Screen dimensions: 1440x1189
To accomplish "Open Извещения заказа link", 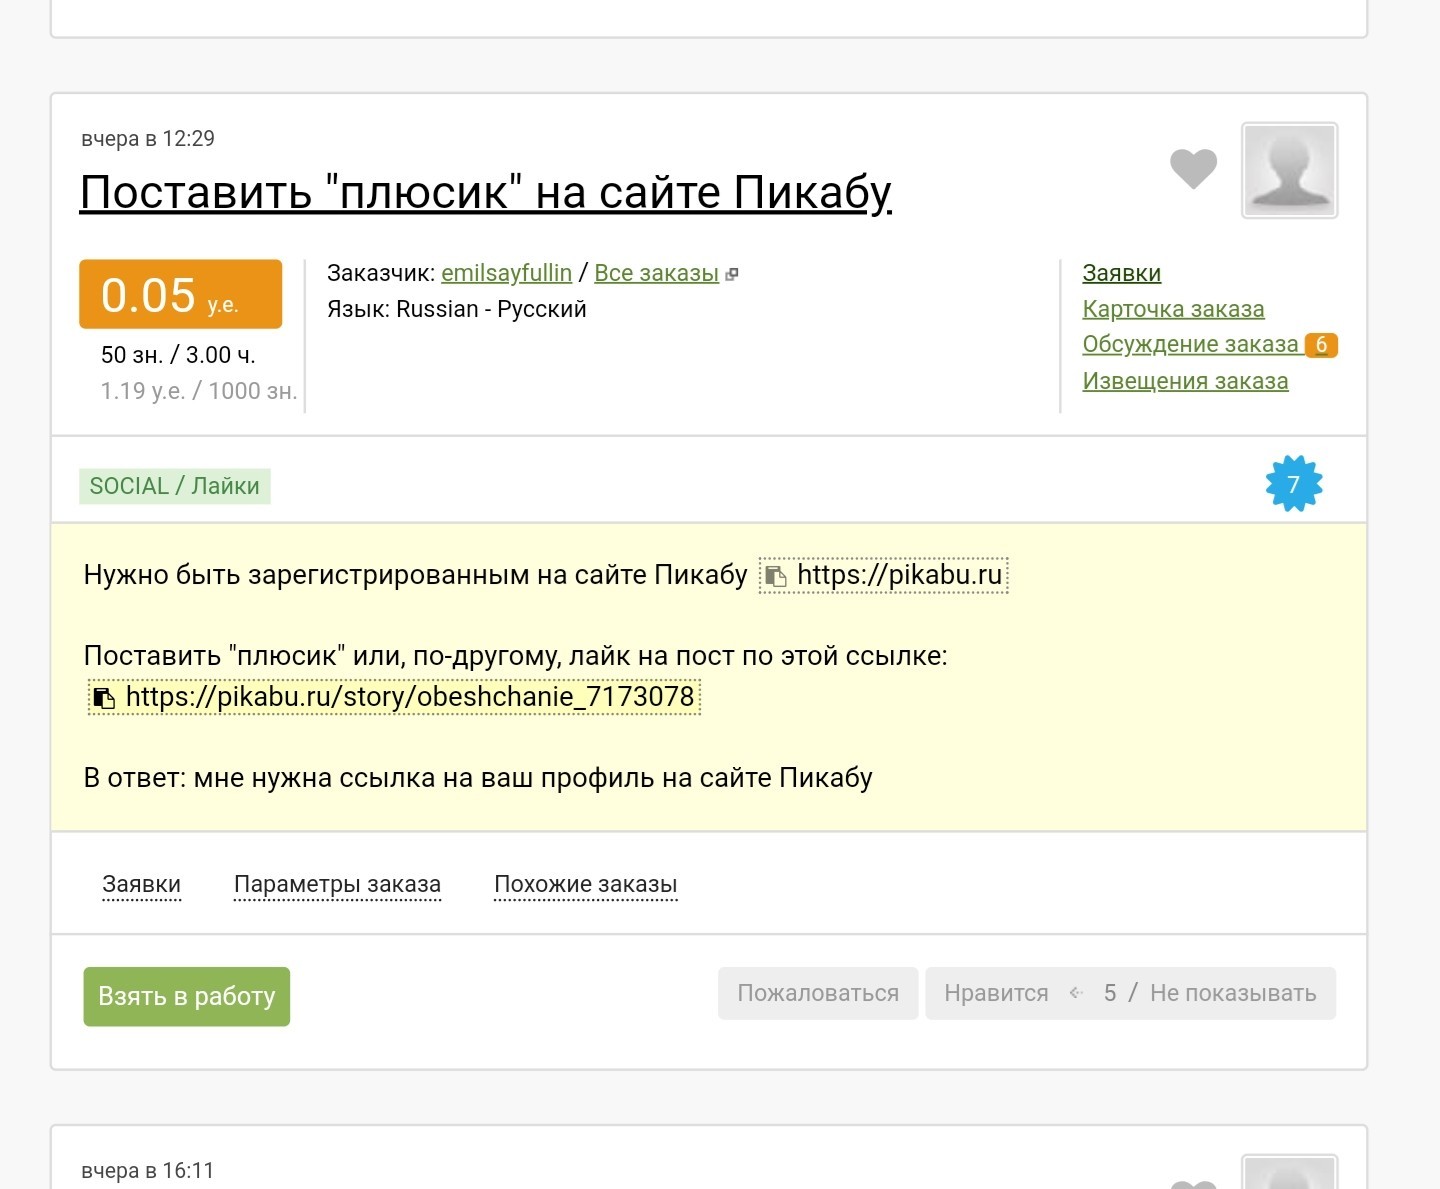I will coord(1185,381).
